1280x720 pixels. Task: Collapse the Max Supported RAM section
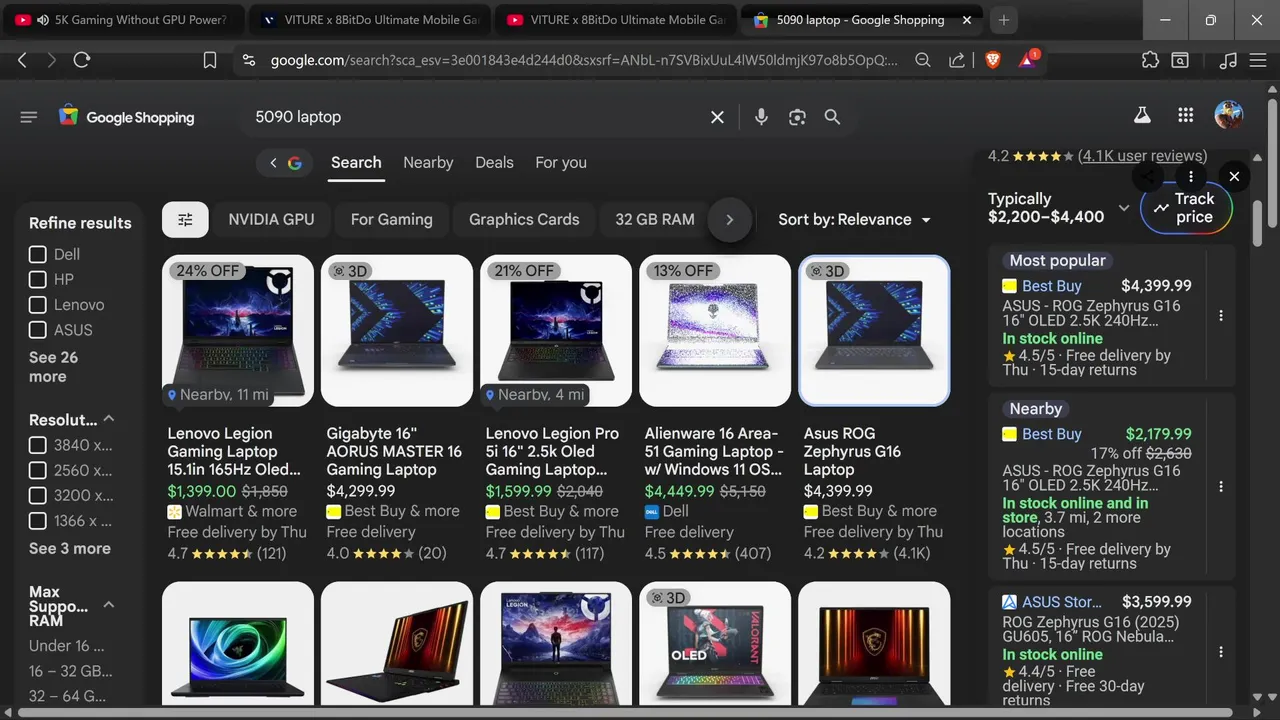(x=109, y=605)
